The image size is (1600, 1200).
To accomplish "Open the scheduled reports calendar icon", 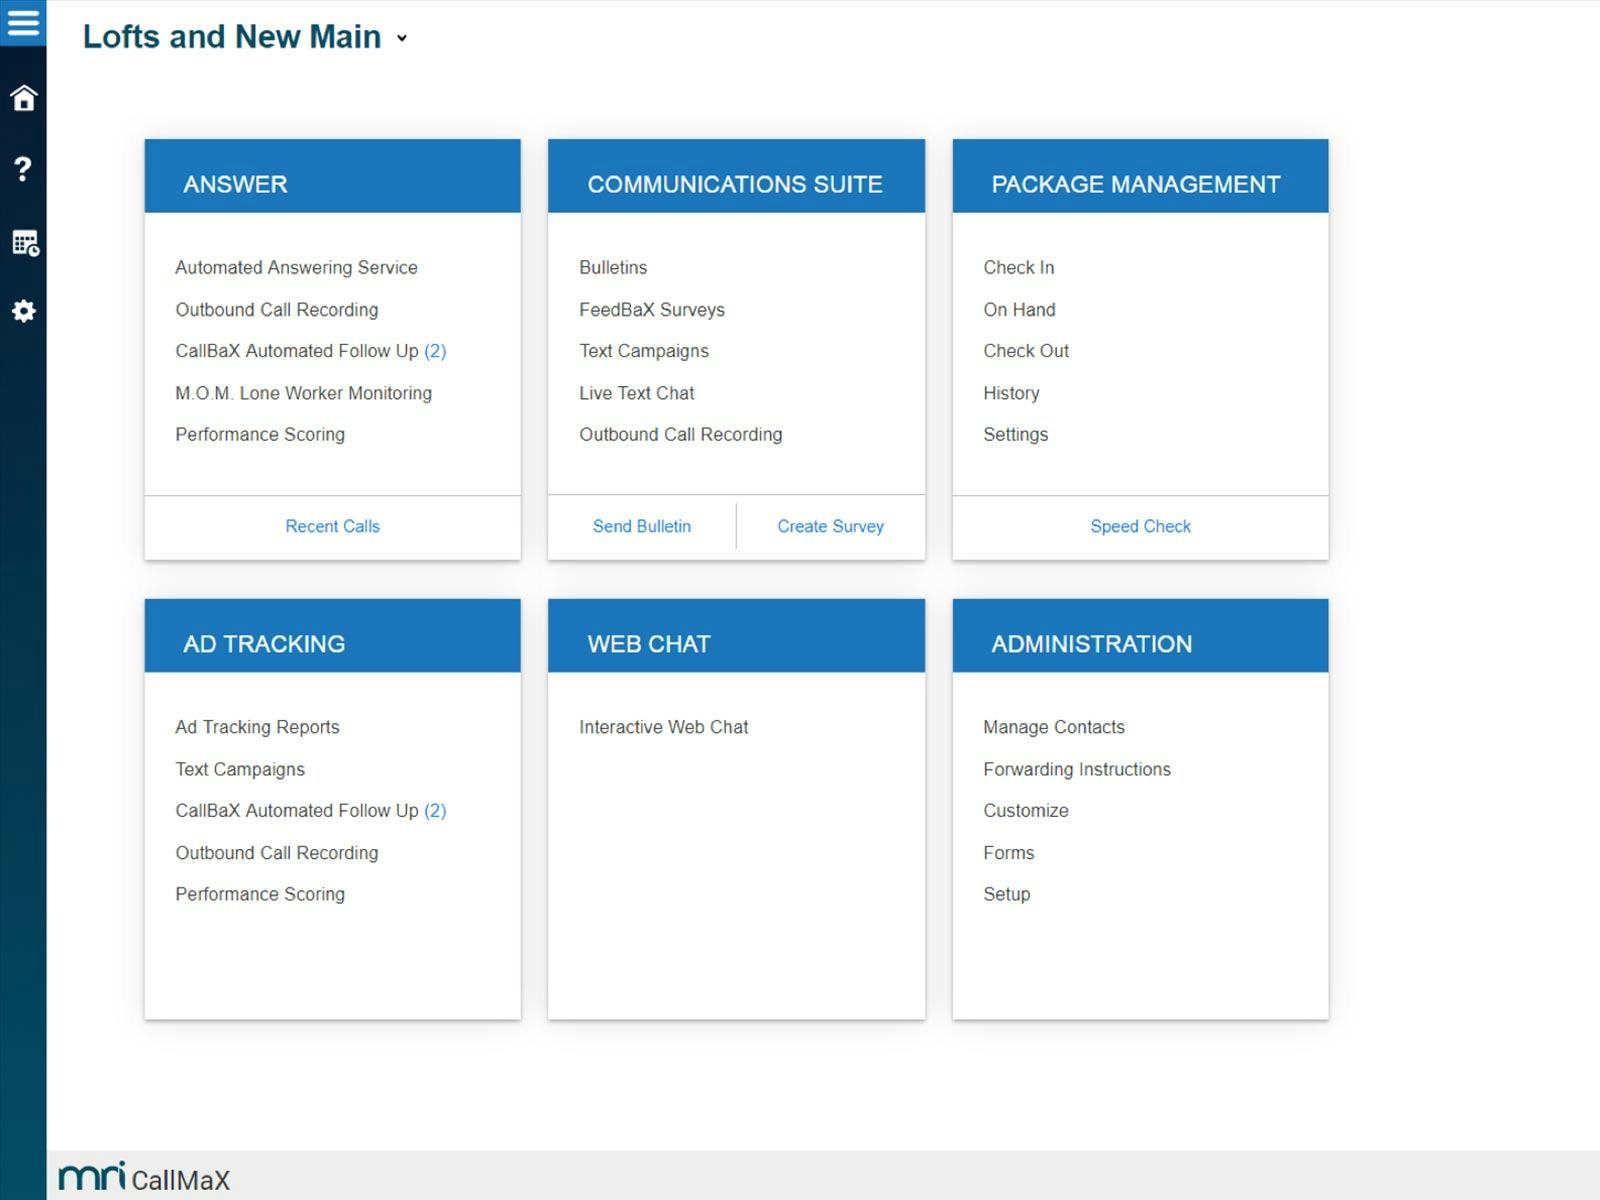I will point(25,241).
